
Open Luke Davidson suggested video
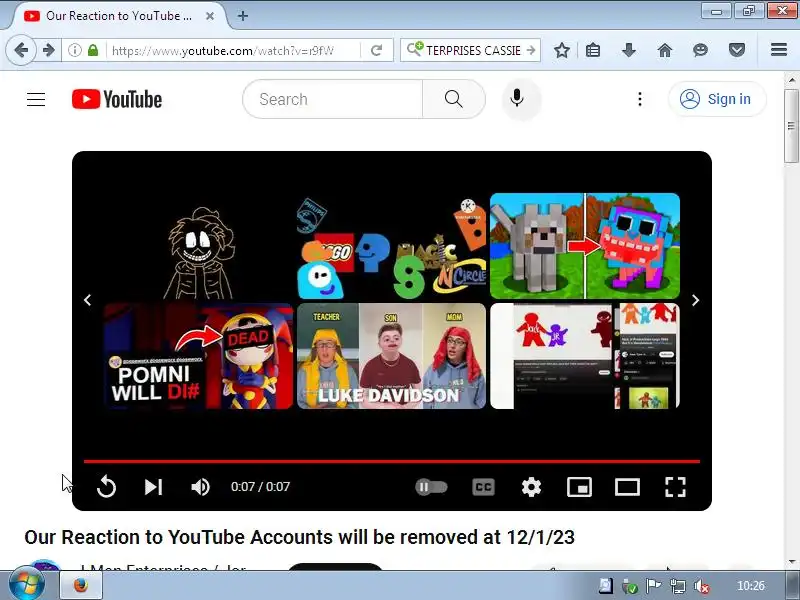391,356
